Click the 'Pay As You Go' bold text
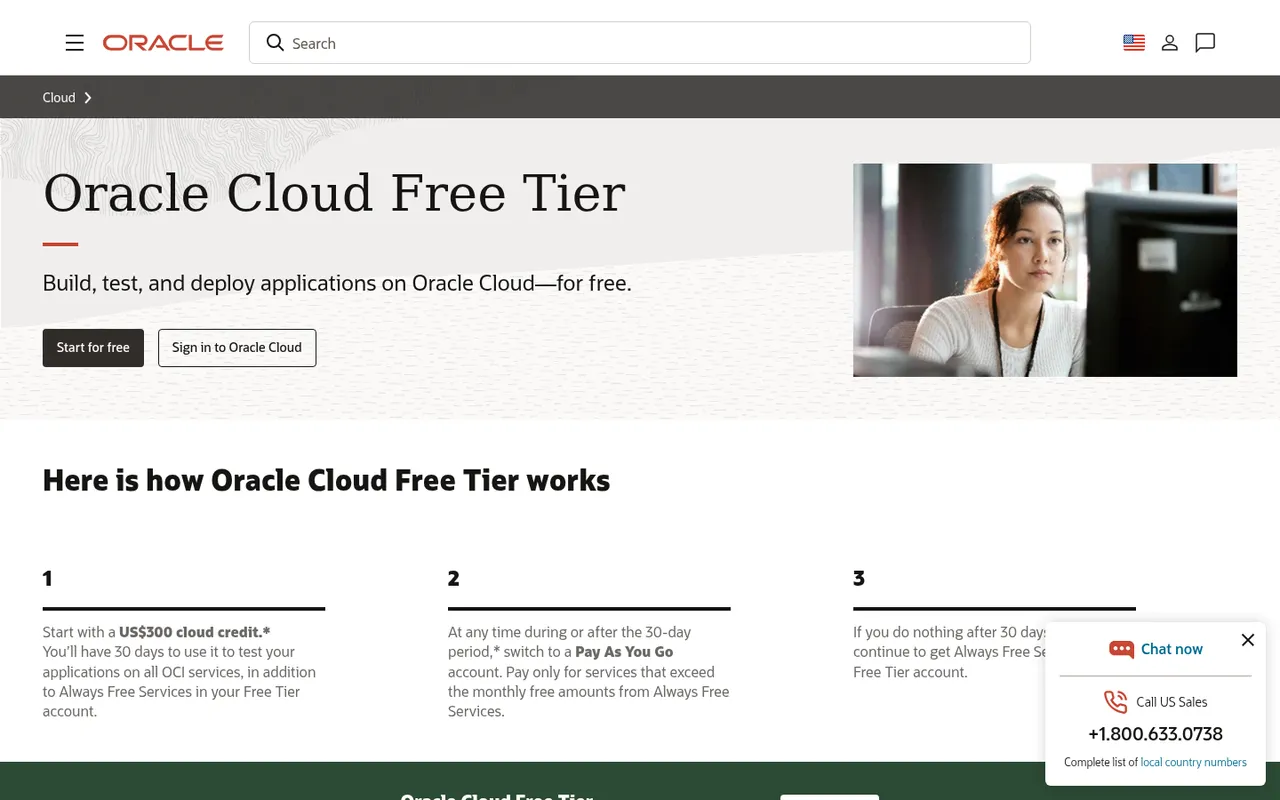The height and width of the screenshot is (800, 1280). coord(624,652)
